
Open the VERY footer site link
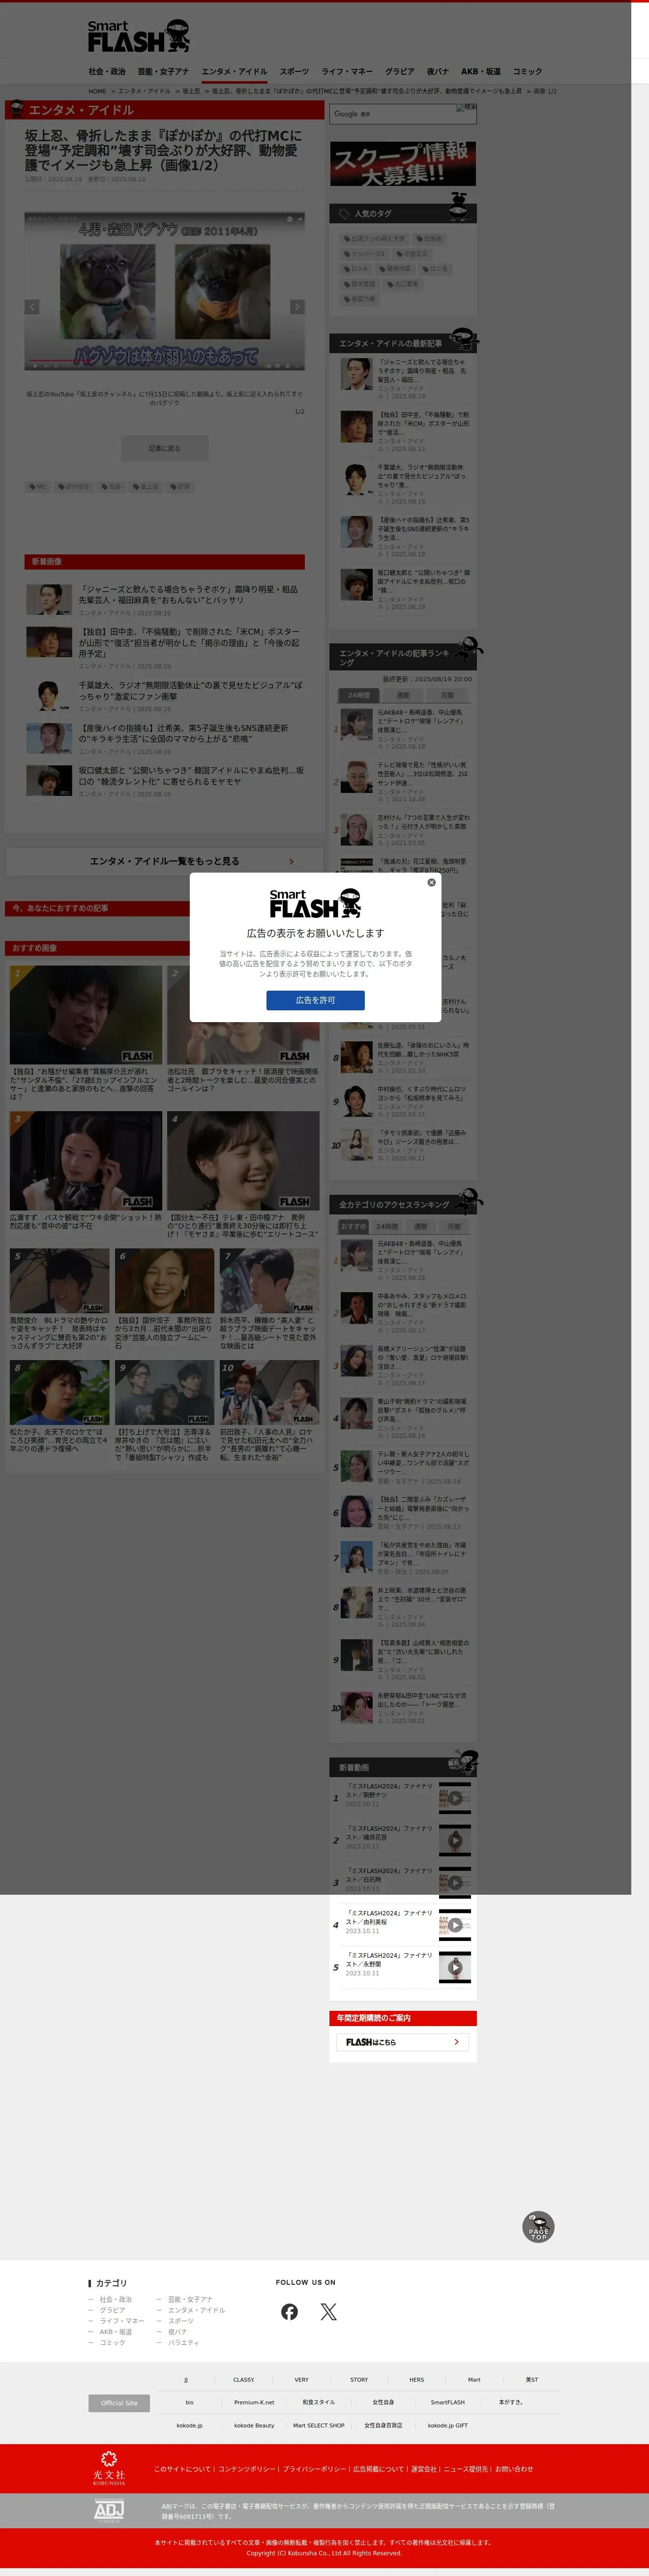[x=301, y=2380]
